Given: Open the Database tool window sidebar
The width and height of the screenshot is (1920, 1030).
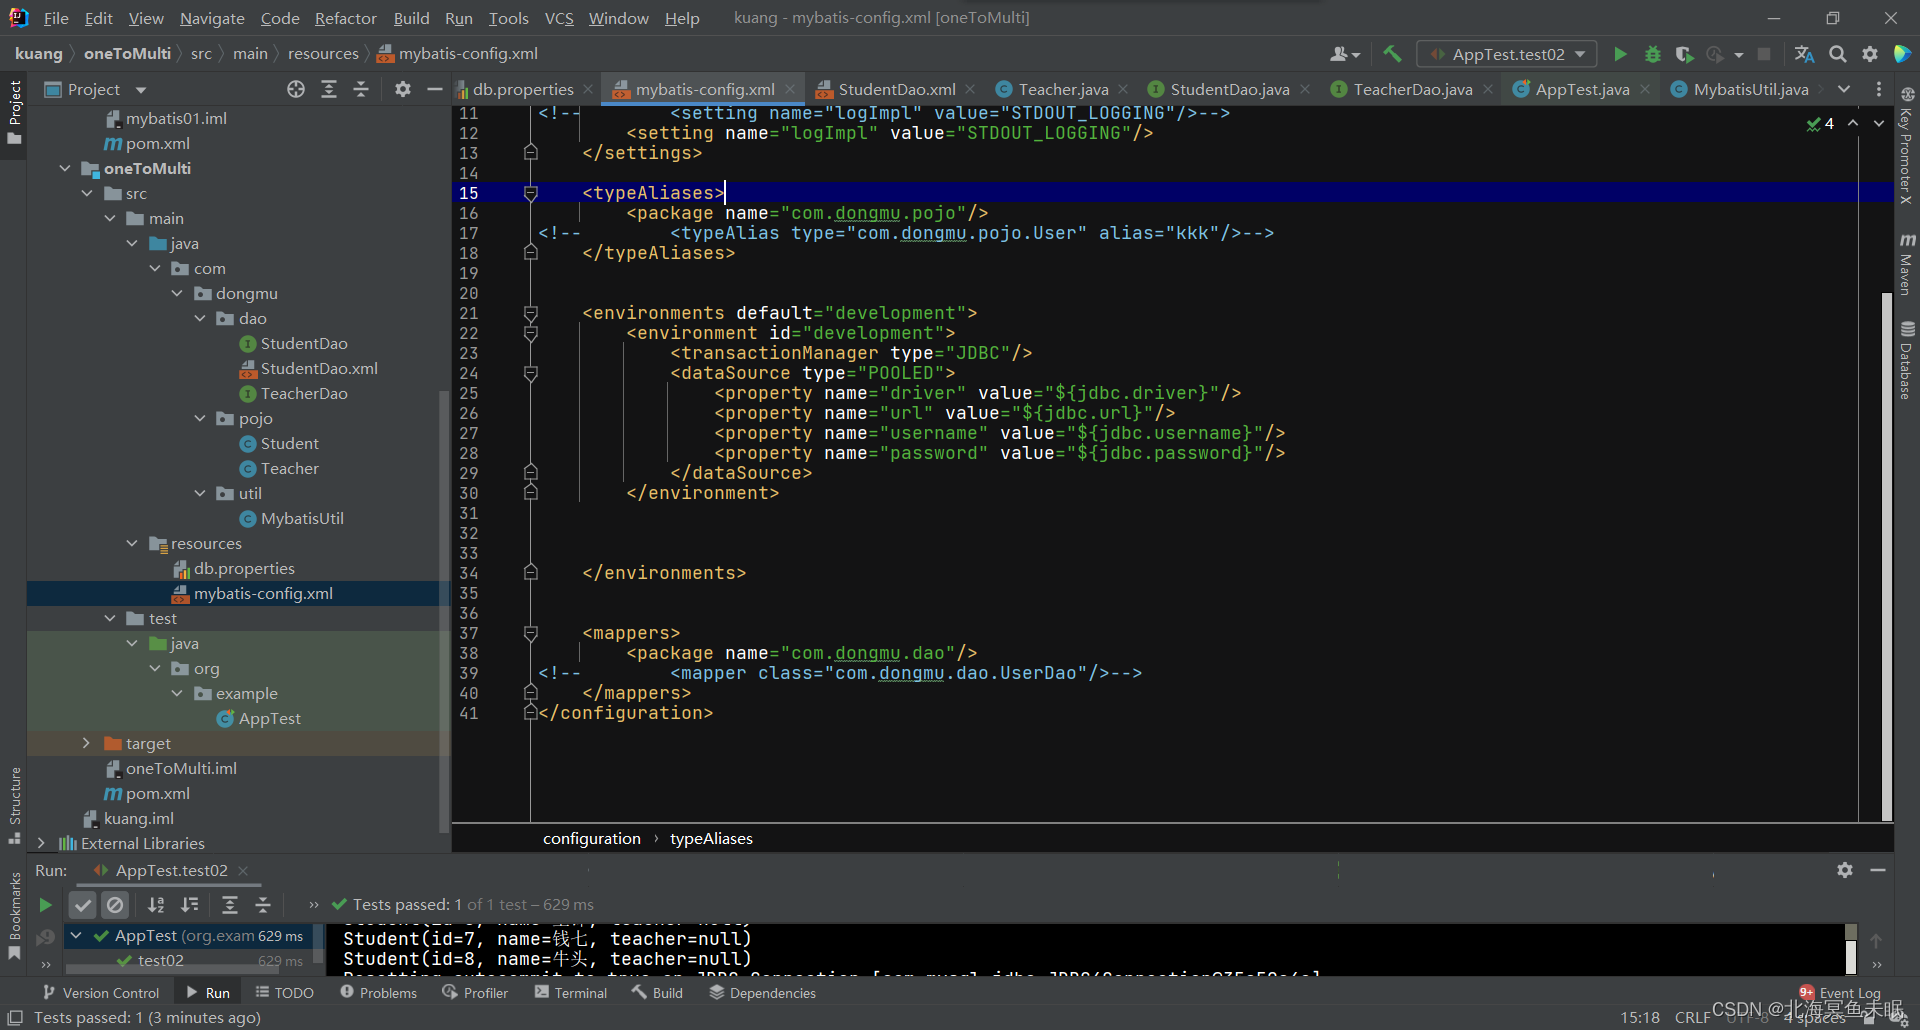Looking at the screenshot, I should click(1907, 360).
